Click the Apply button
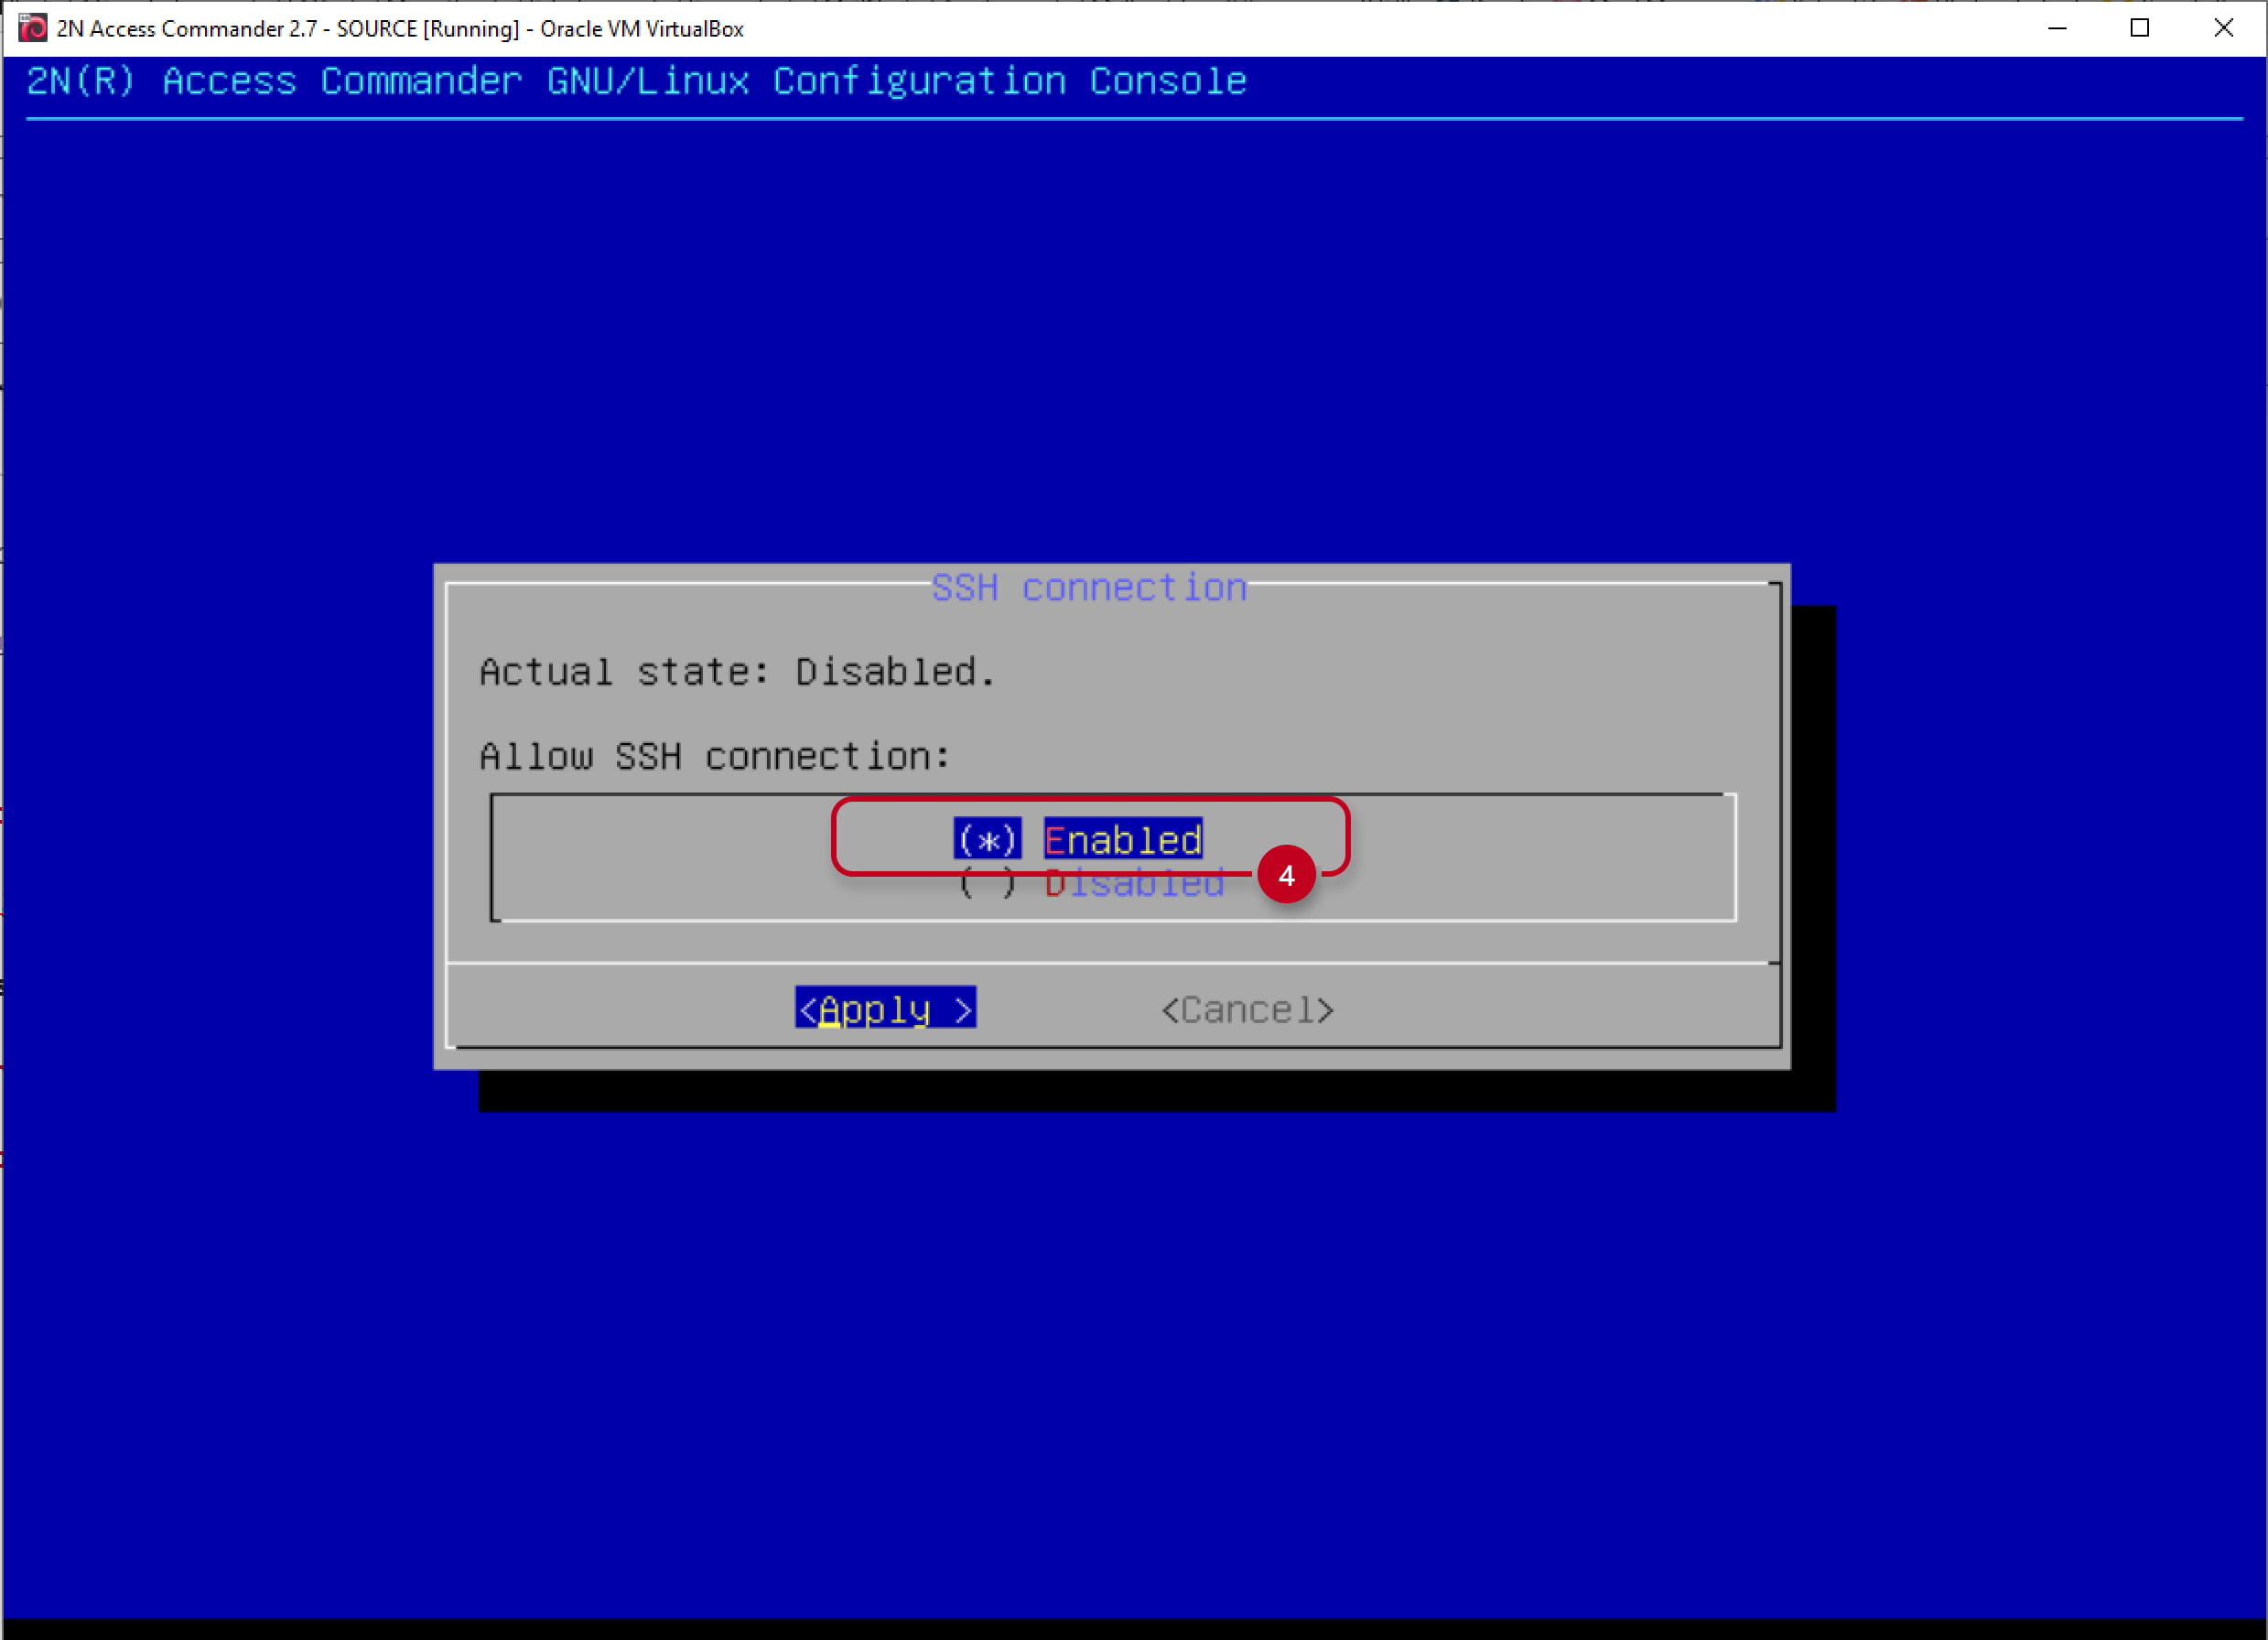Image resolution: width=2268 pixels, height=1640 pixels. point(886,1009)
